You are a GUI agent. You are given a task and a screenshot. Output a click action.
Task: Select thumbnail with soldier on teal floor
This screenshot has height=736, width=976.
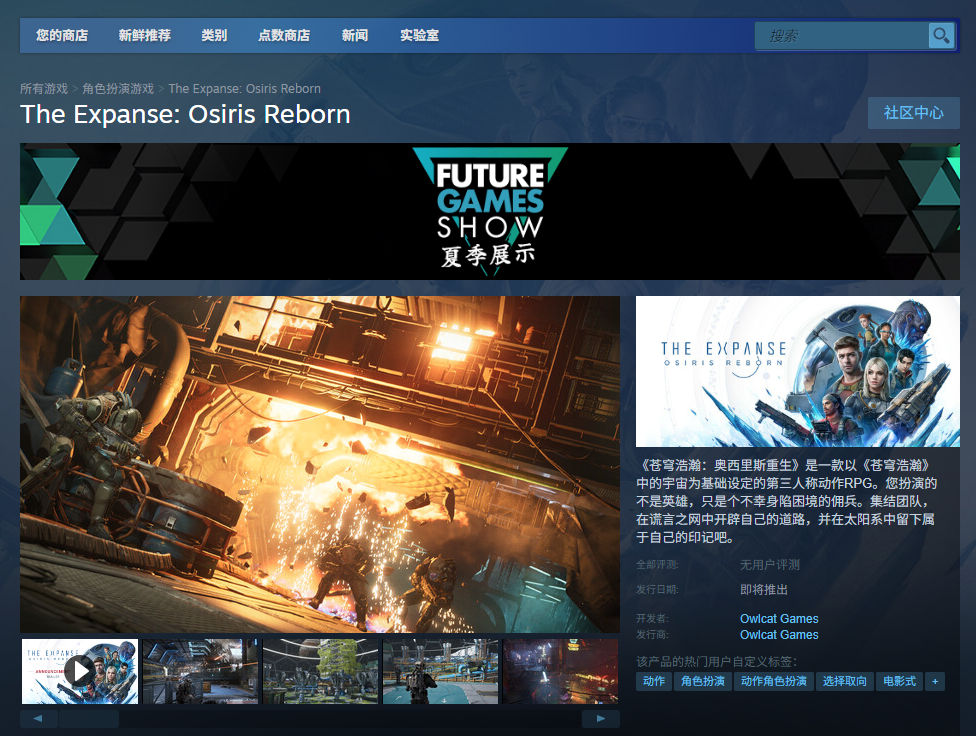pyautogui.click(x=440, y=671)
